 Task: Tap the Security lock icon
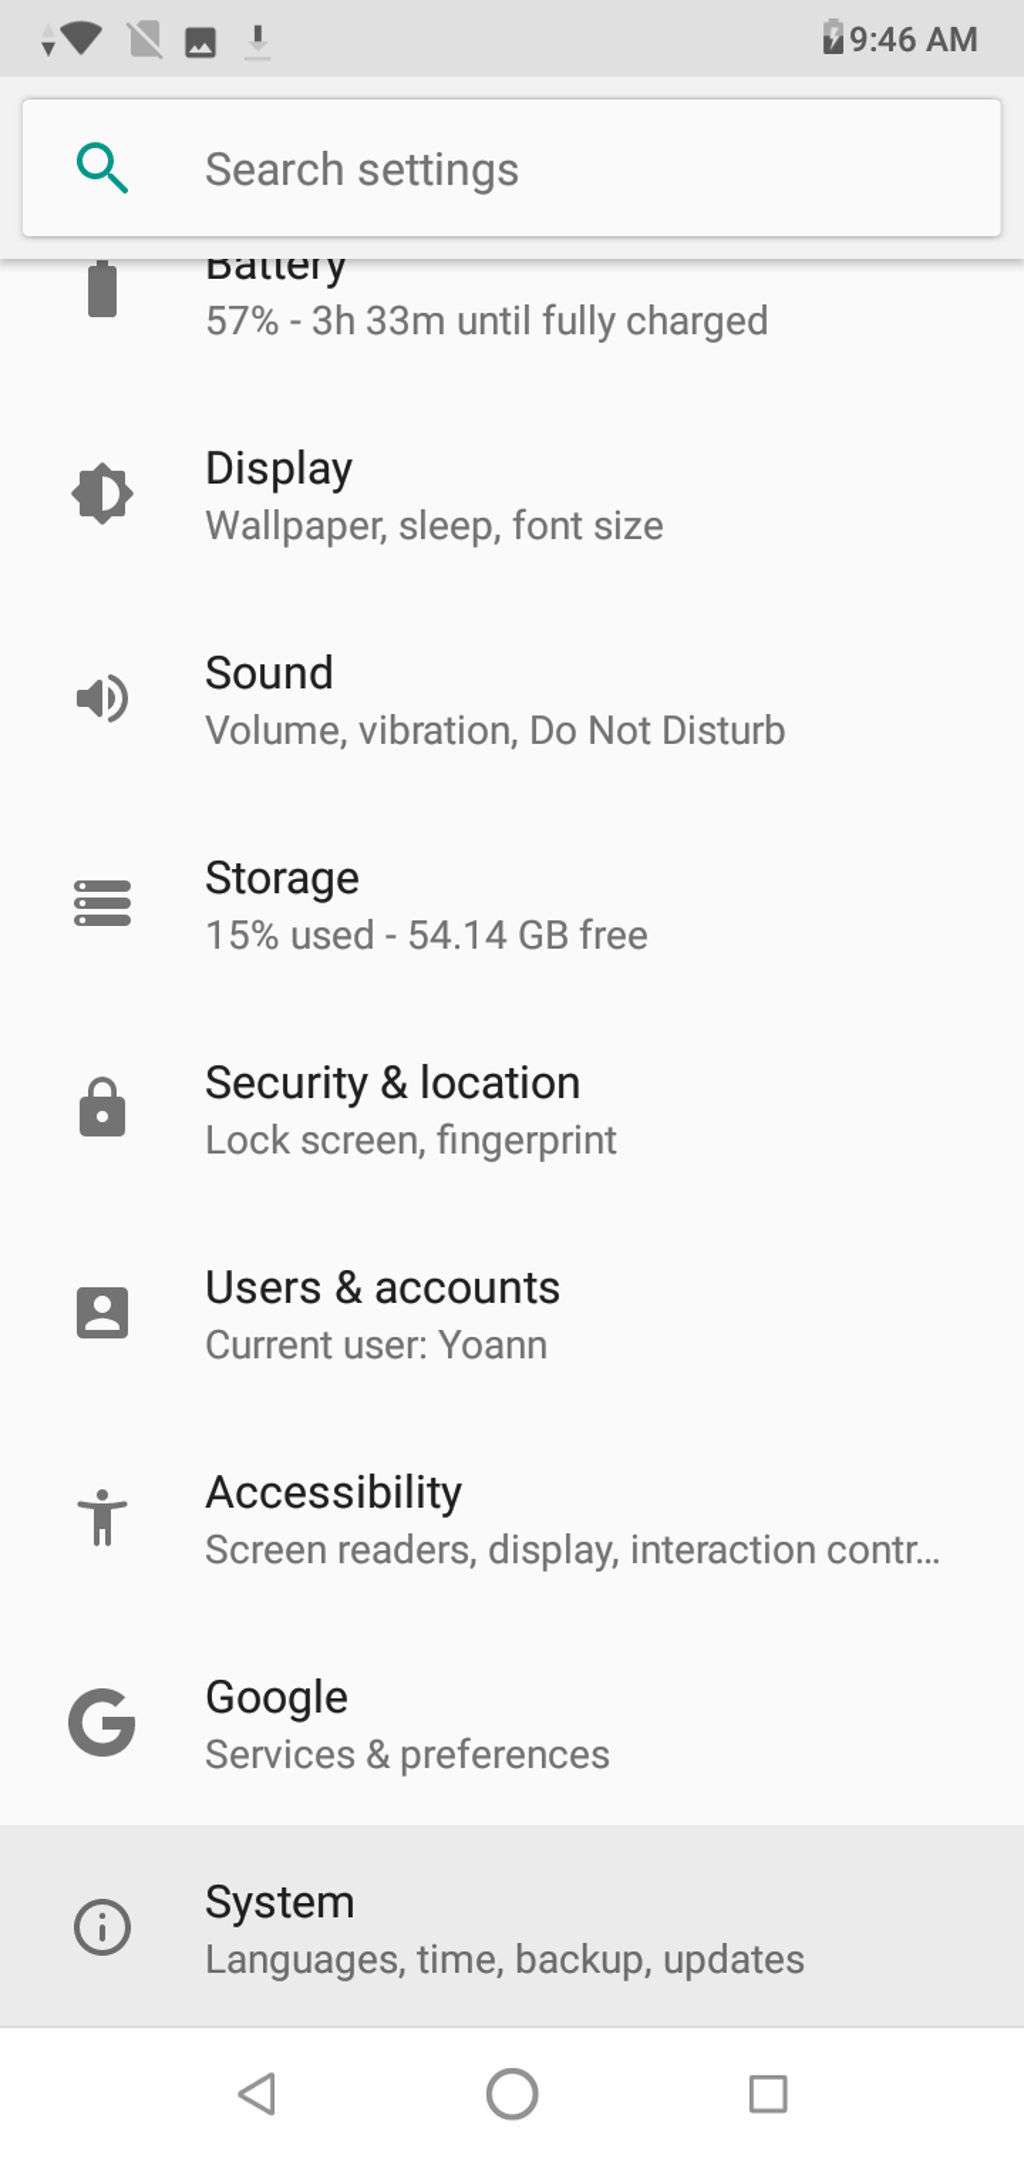(x=102, y=1108)
